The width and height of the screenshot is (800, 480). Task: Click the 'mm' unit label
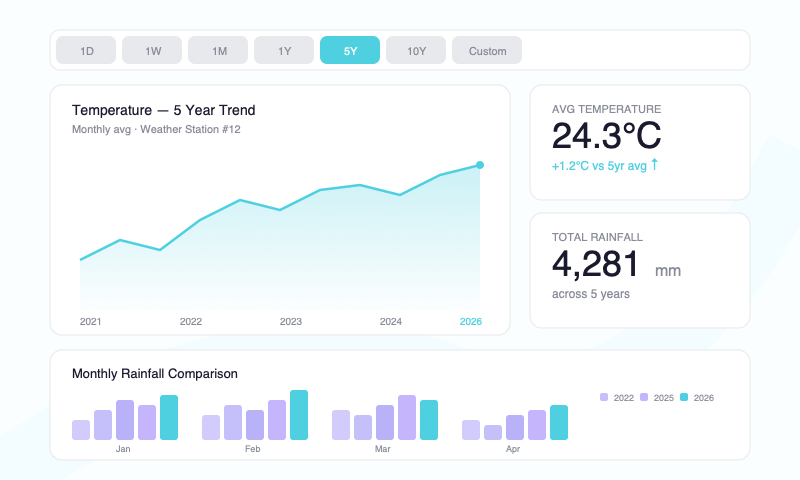[668, 270]
